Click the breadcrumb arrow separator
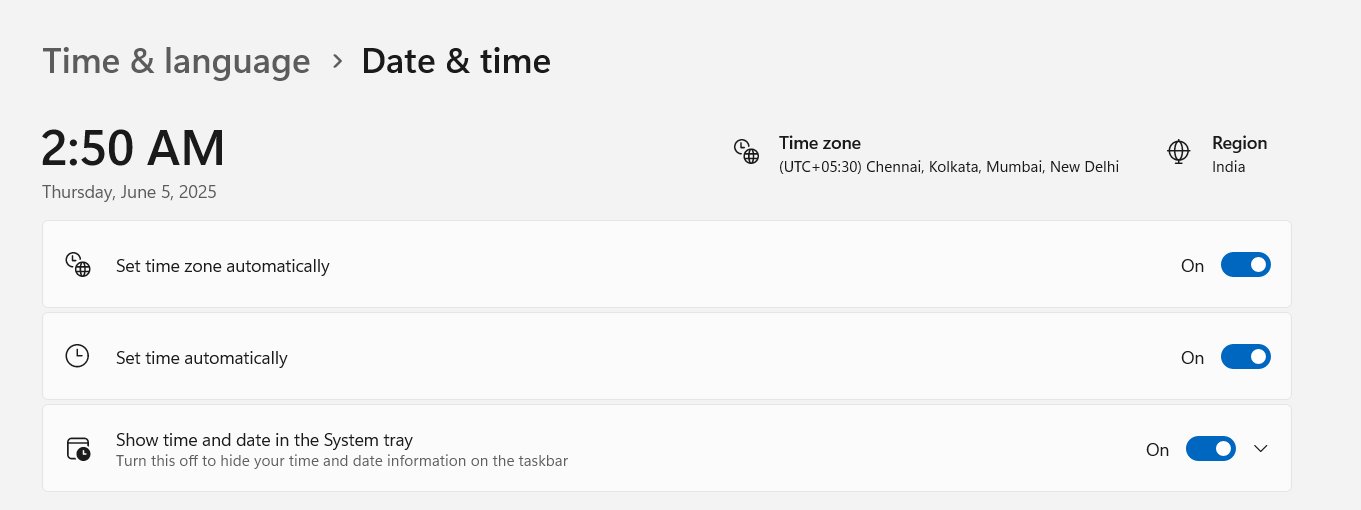The height and width of the screenshot is (510, 1361). tap(337, 61)
